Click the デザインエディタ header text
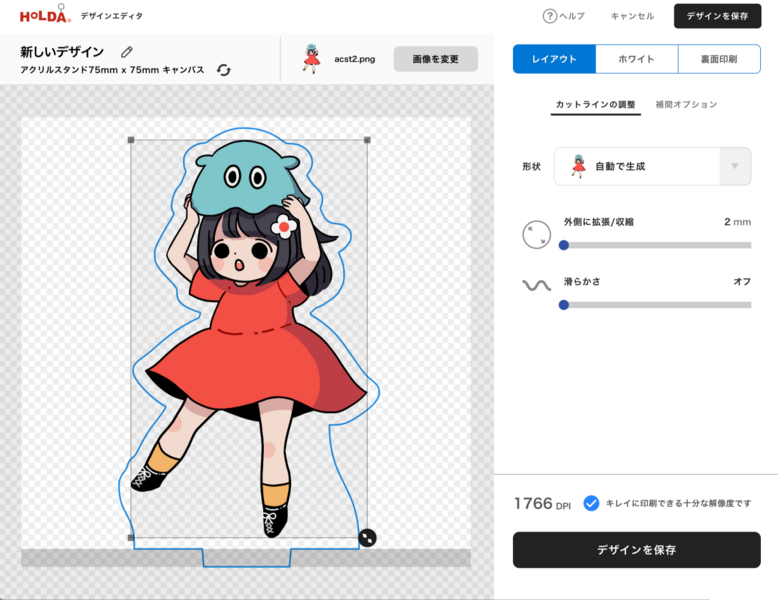778x600 pixels. pos(112,16)
